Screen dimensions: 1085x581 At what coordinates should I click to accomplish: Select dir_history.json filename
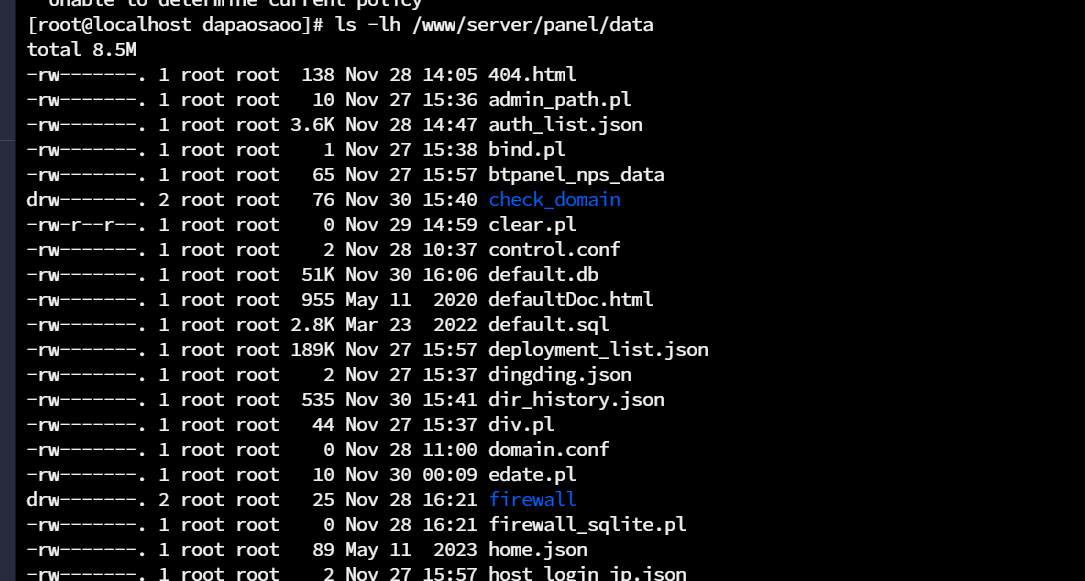pos(576,400)
